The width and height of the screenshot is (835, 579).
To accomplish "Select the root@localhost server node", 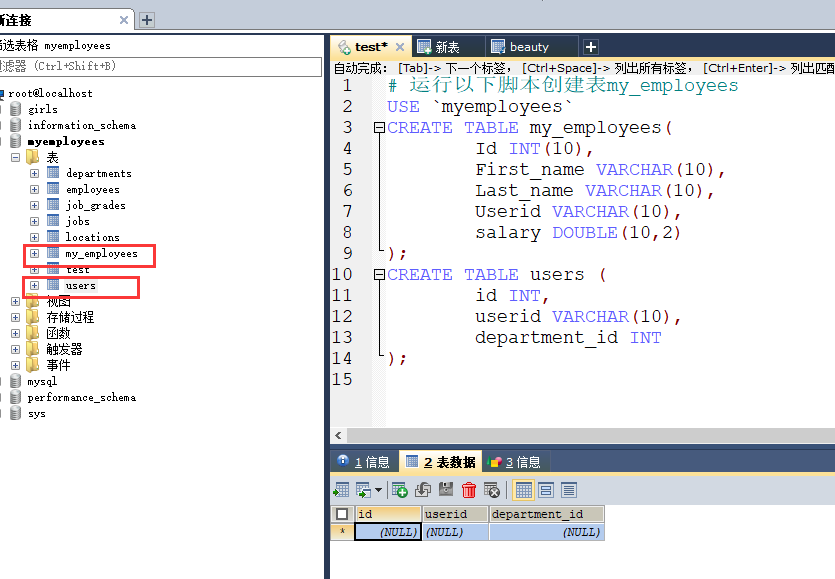I will click(x=50, y=93).
